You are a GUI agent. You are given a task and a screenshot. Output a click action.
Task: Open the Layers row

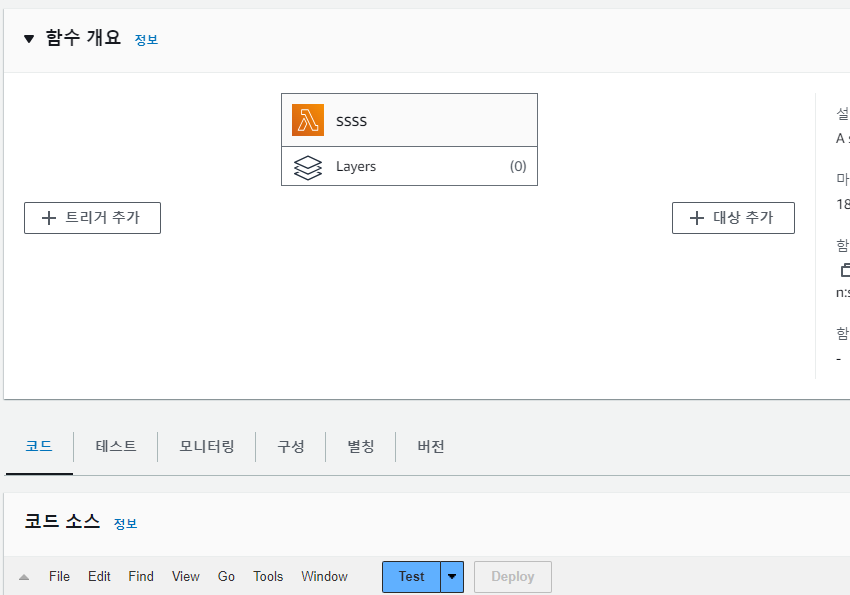click(x=409, y=166)
